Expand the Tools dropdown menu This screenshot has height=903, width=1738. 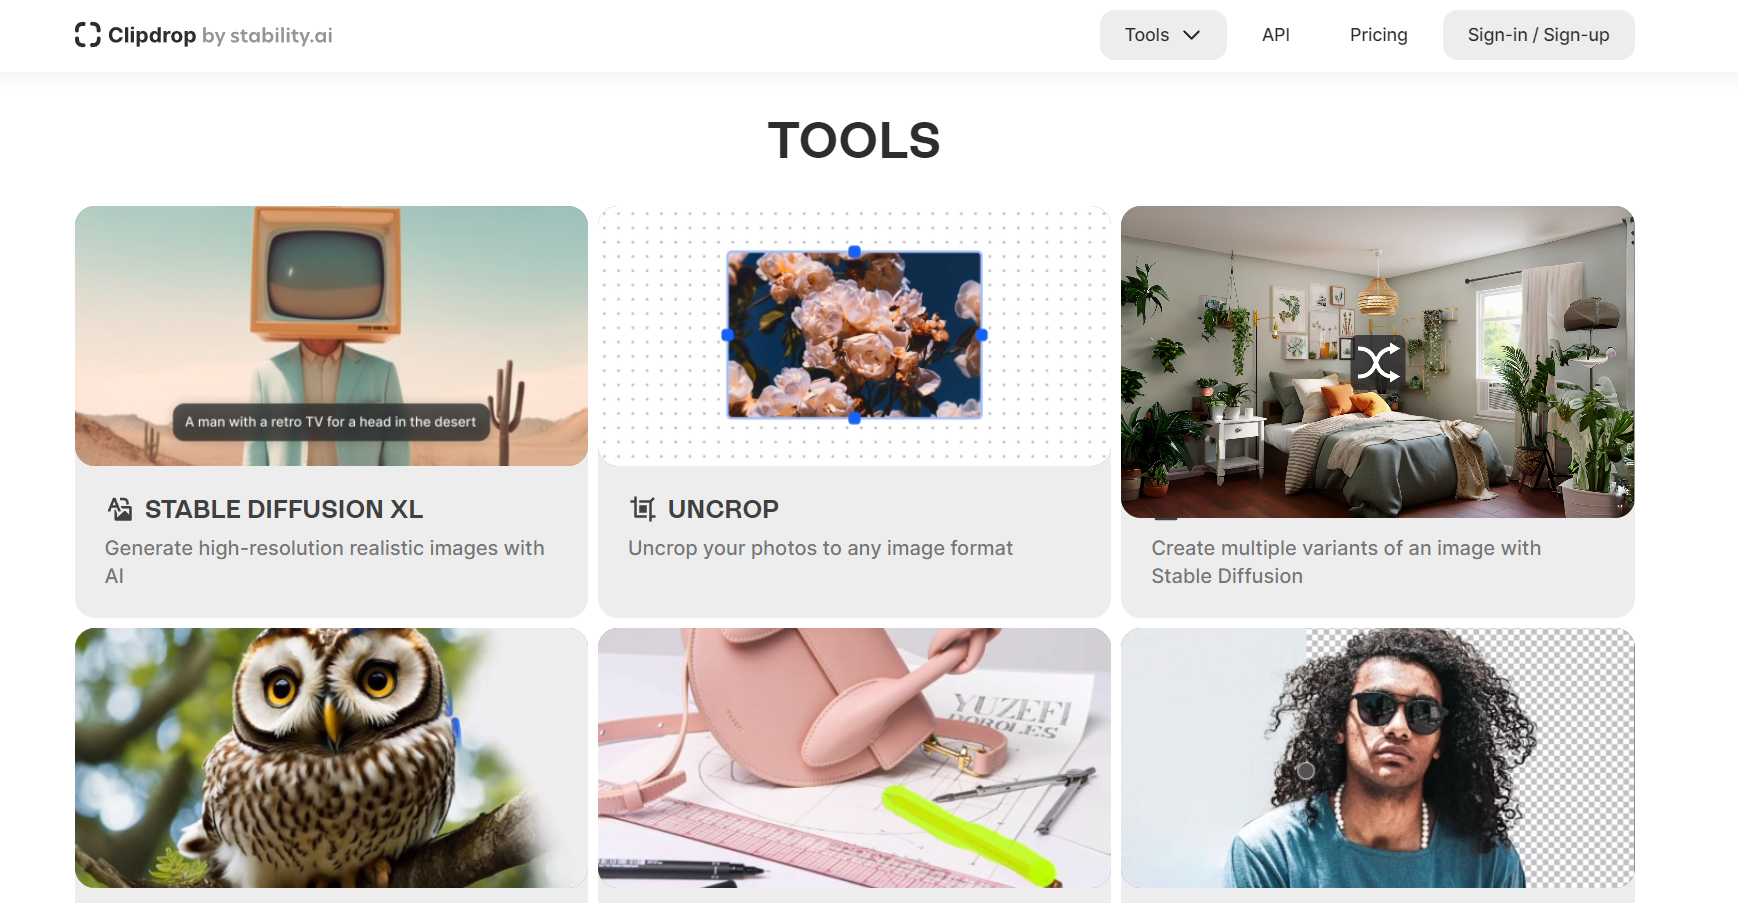pyautogui.click(x=1163, y=35)
